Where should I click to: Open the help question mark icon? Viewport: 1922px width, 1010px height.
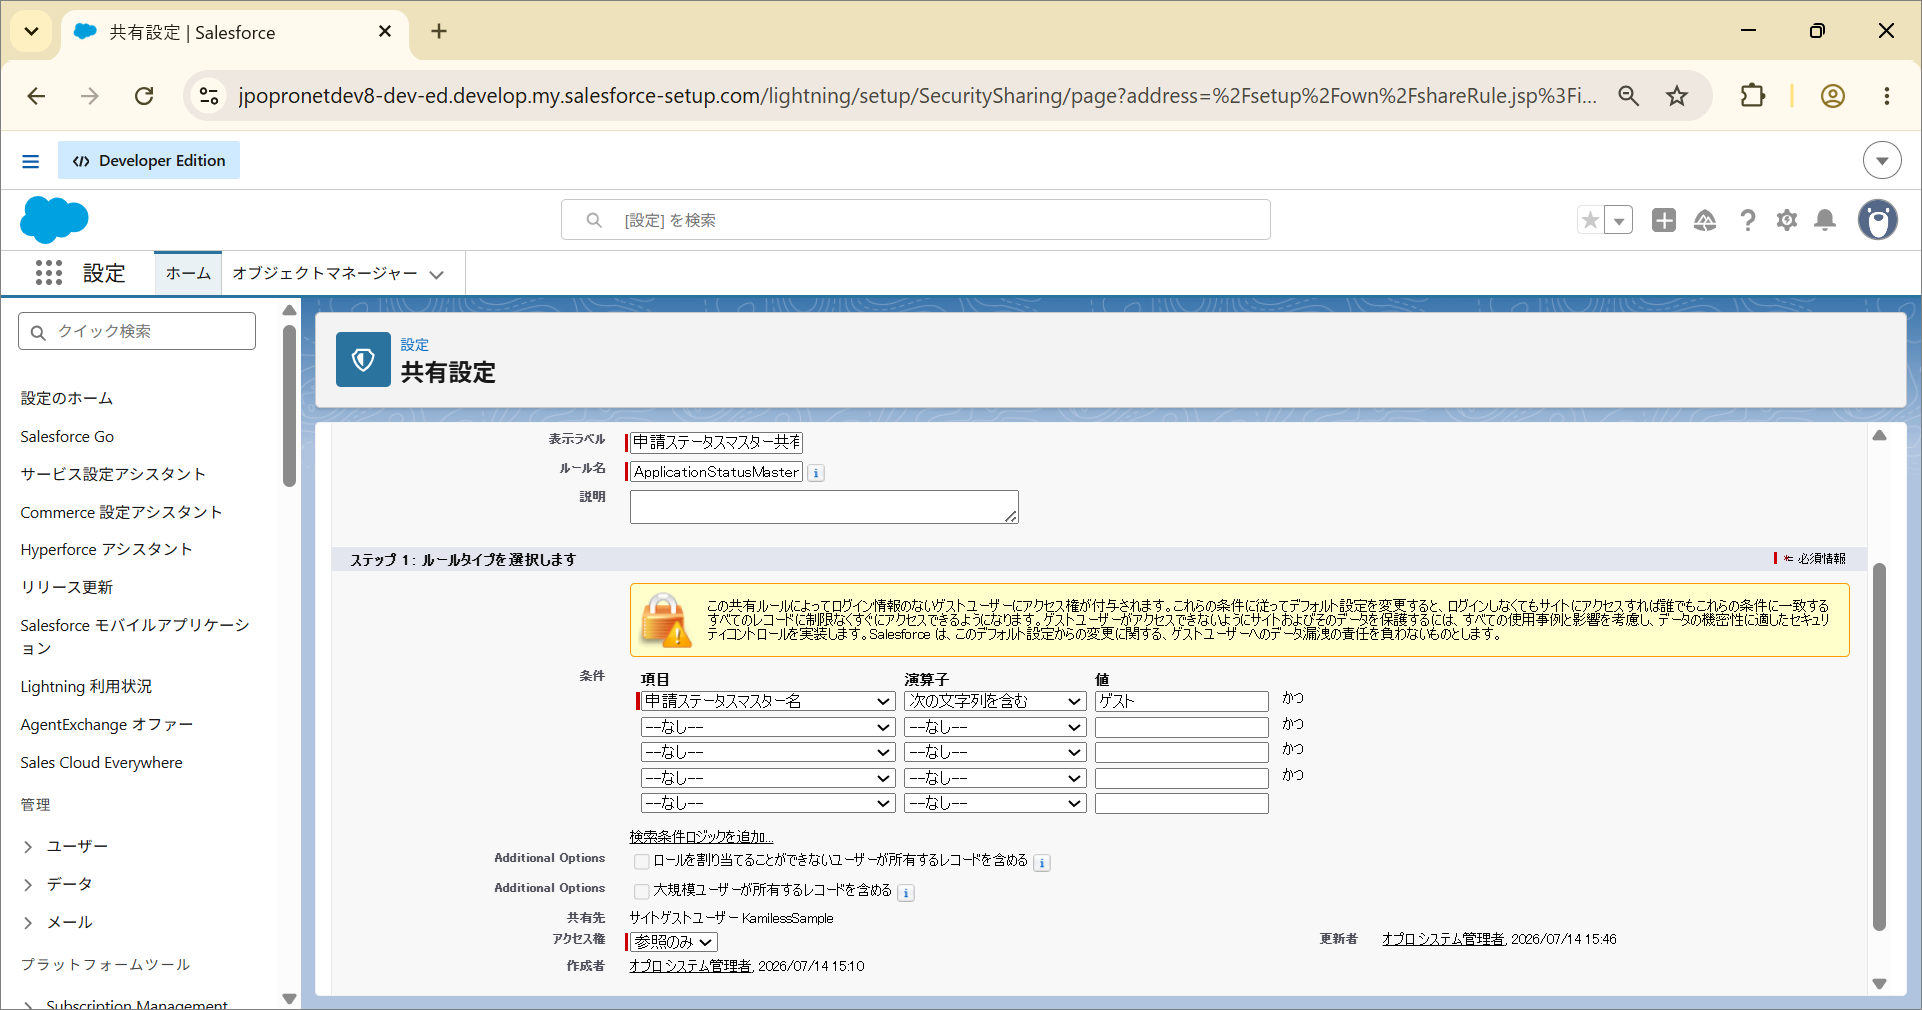coord(1747,220)
